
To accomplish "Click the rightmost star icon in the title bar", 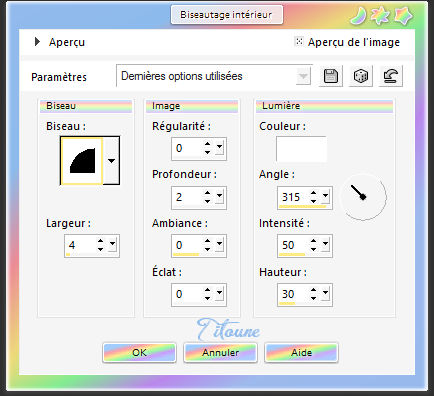I will pos(403,16).
